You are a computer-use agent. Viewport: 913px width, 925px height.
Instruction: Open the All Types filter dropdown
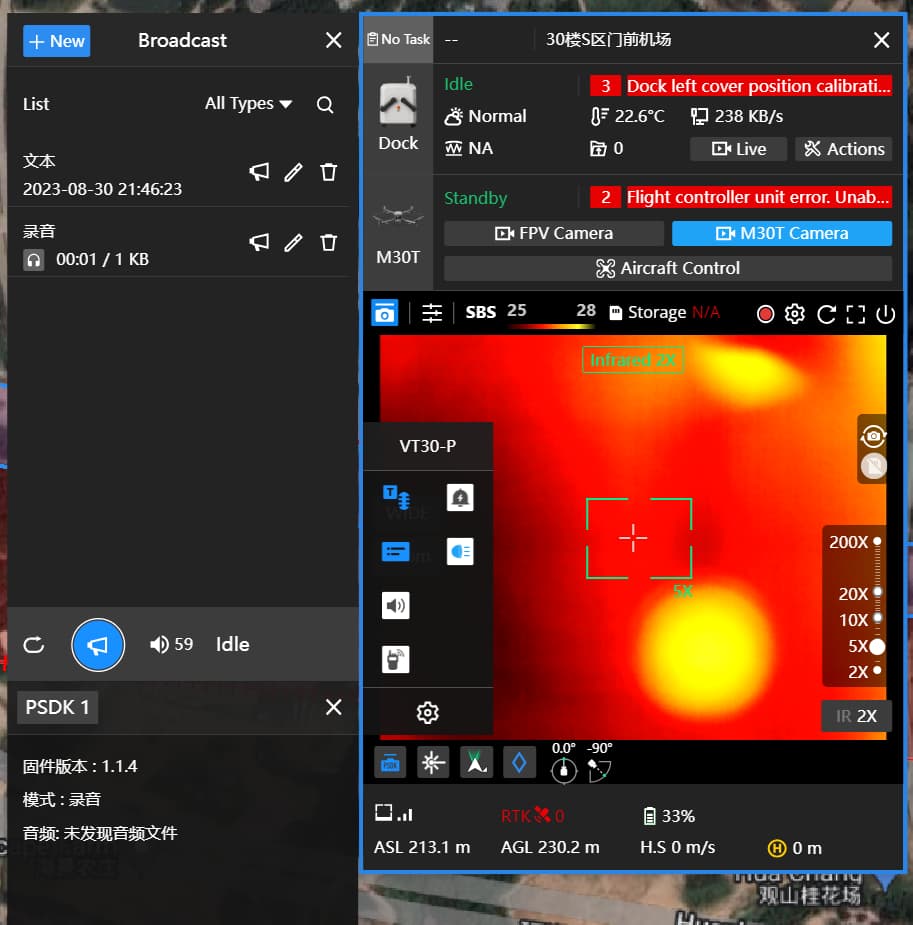point(246,103)
